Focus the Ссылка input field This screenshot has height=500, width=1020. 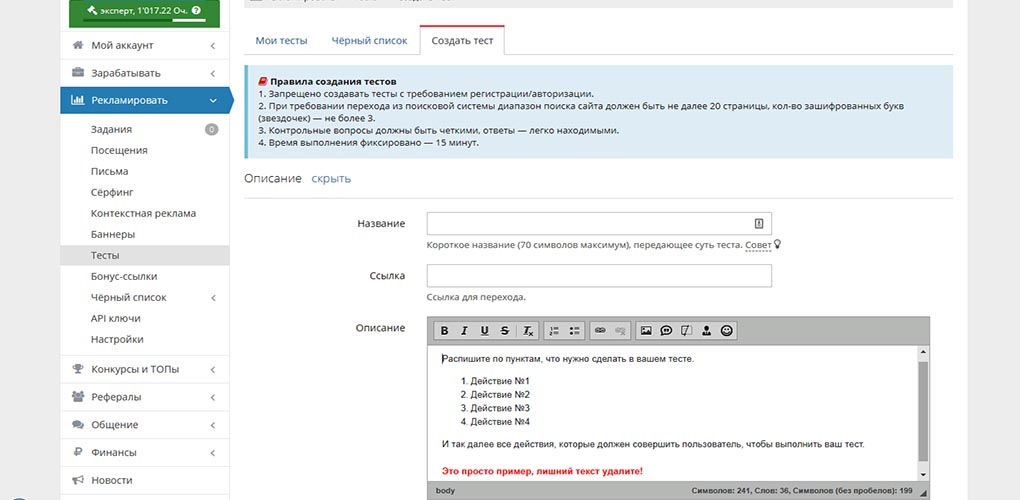click(x=599, y=276)
